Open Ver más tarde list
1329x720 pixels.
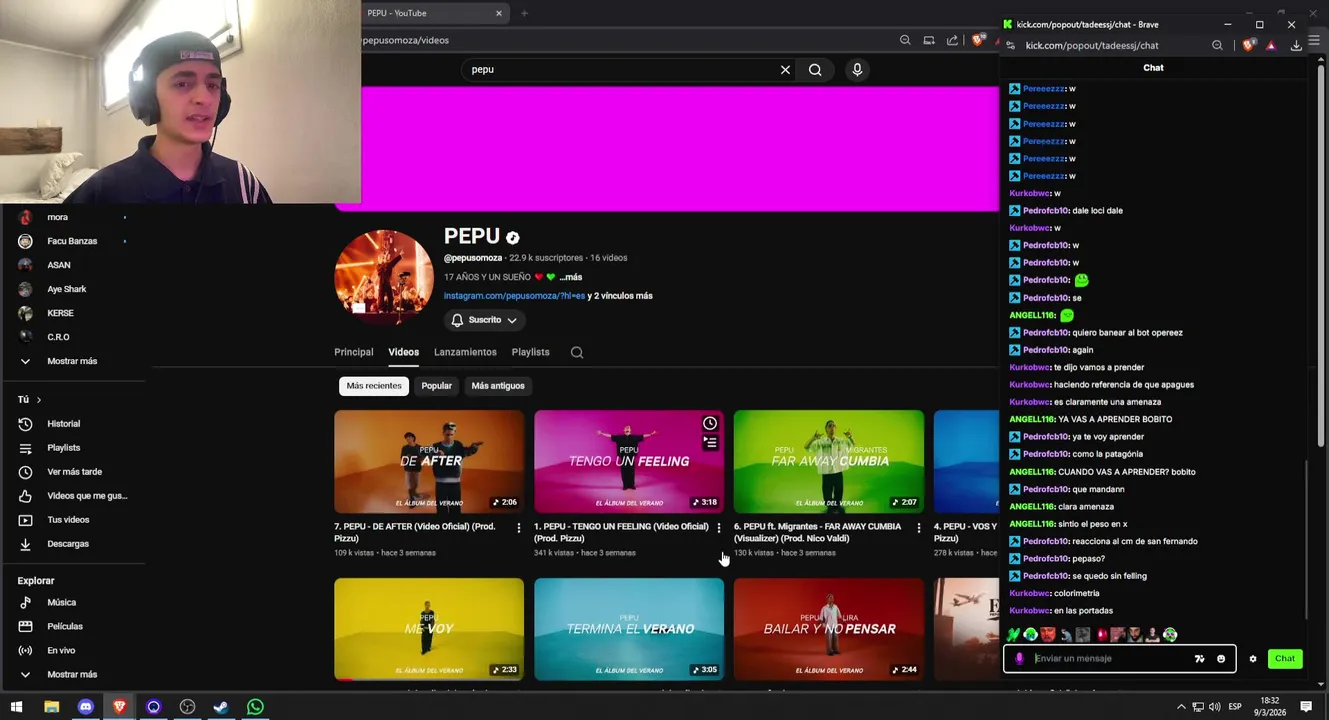(74, 472)
